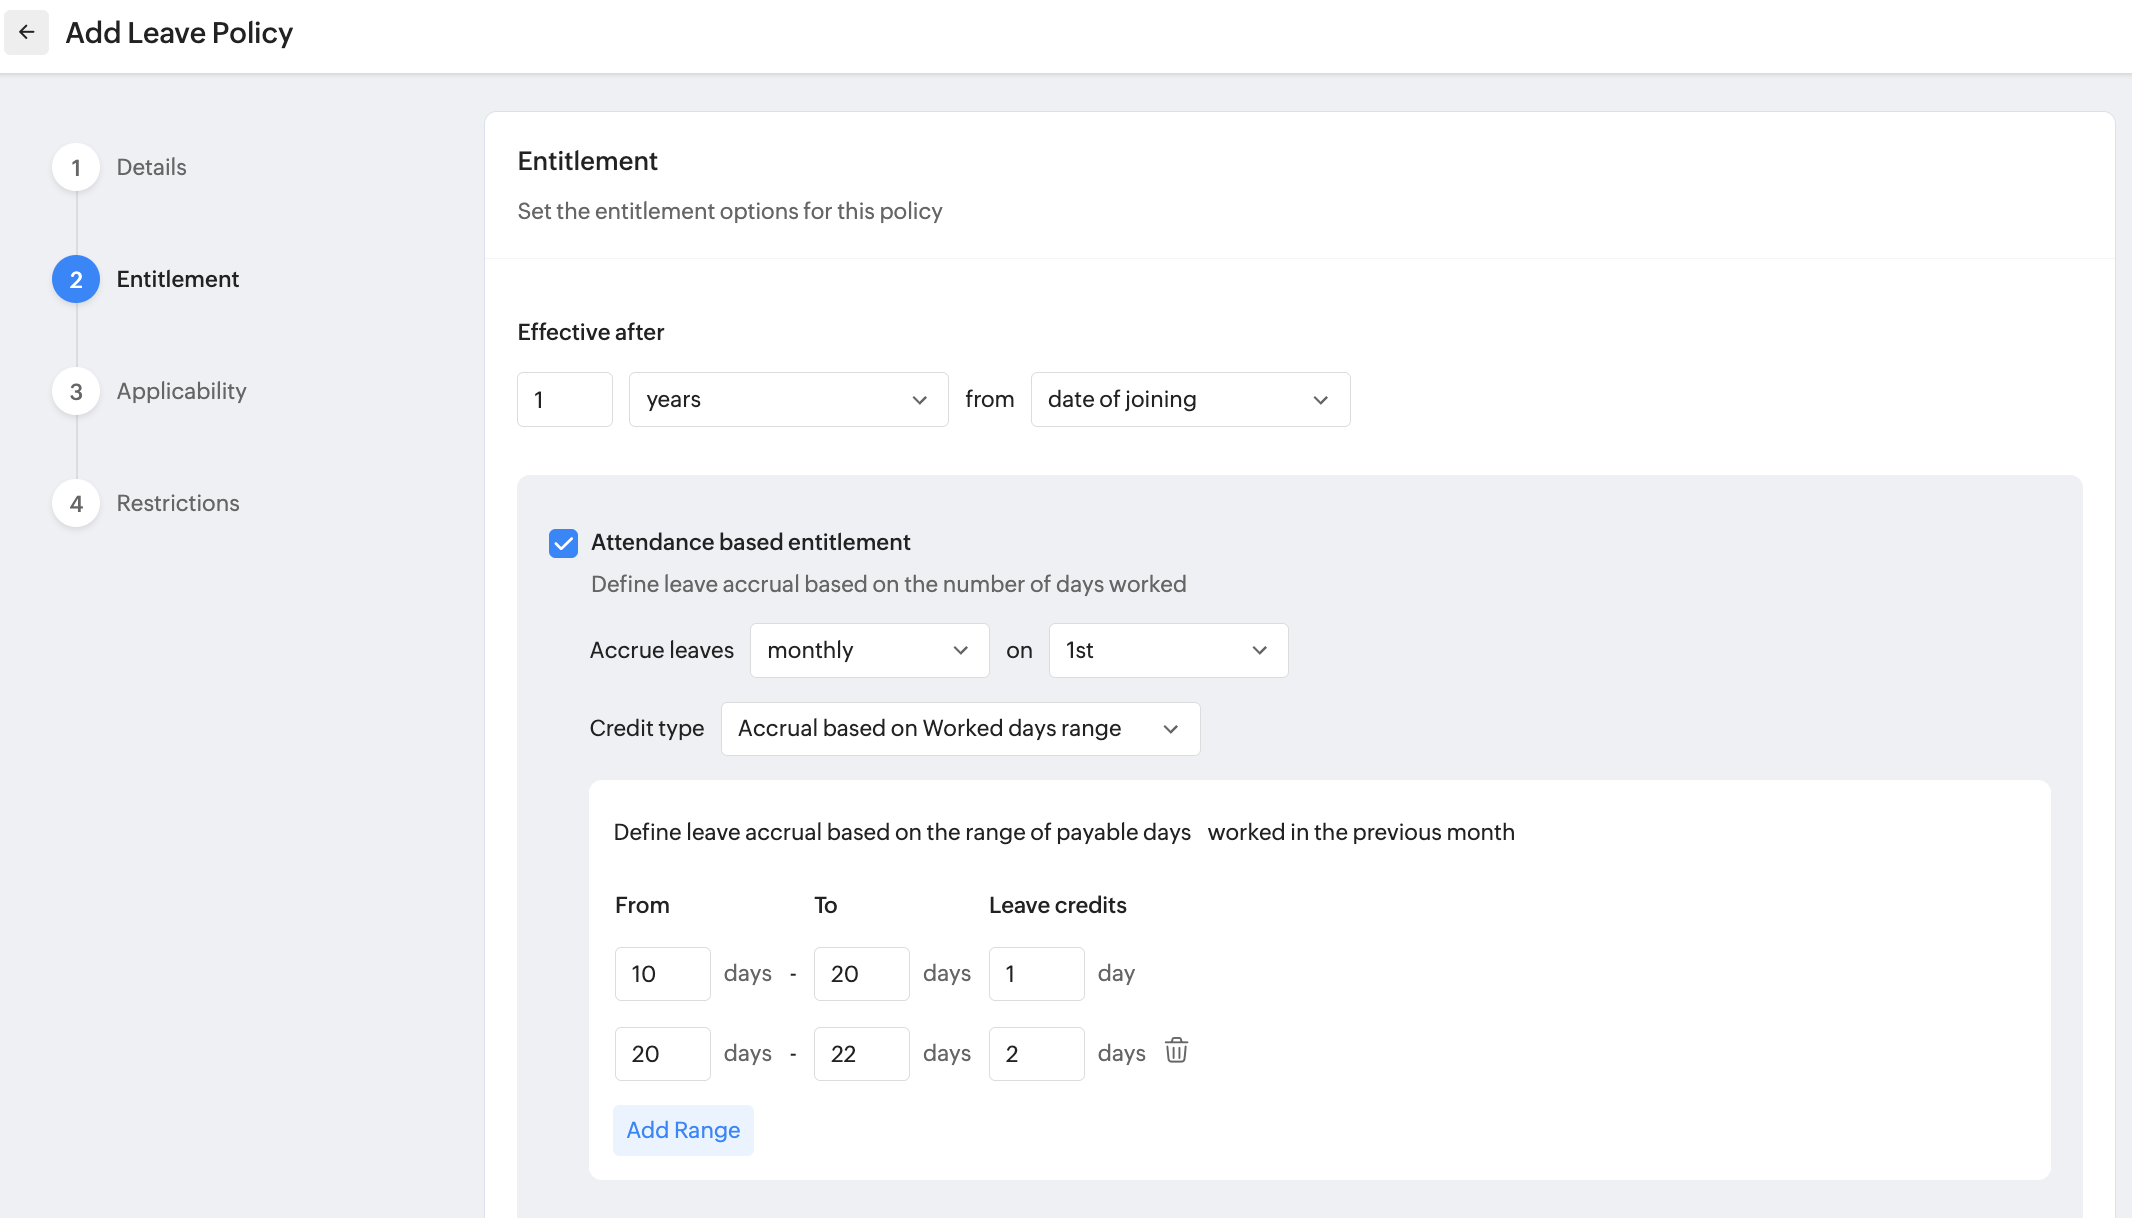Delete the second range with trash icon

click(x=1176, y=1051)
